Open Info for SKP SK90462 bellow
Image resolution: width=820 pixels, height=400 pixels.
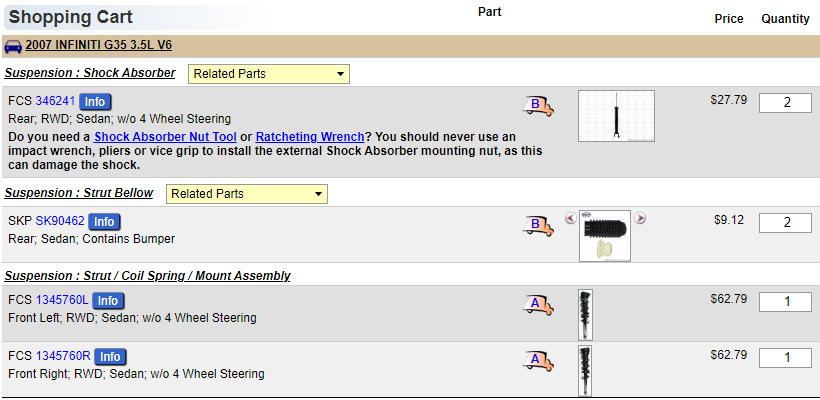pos(104,221)
